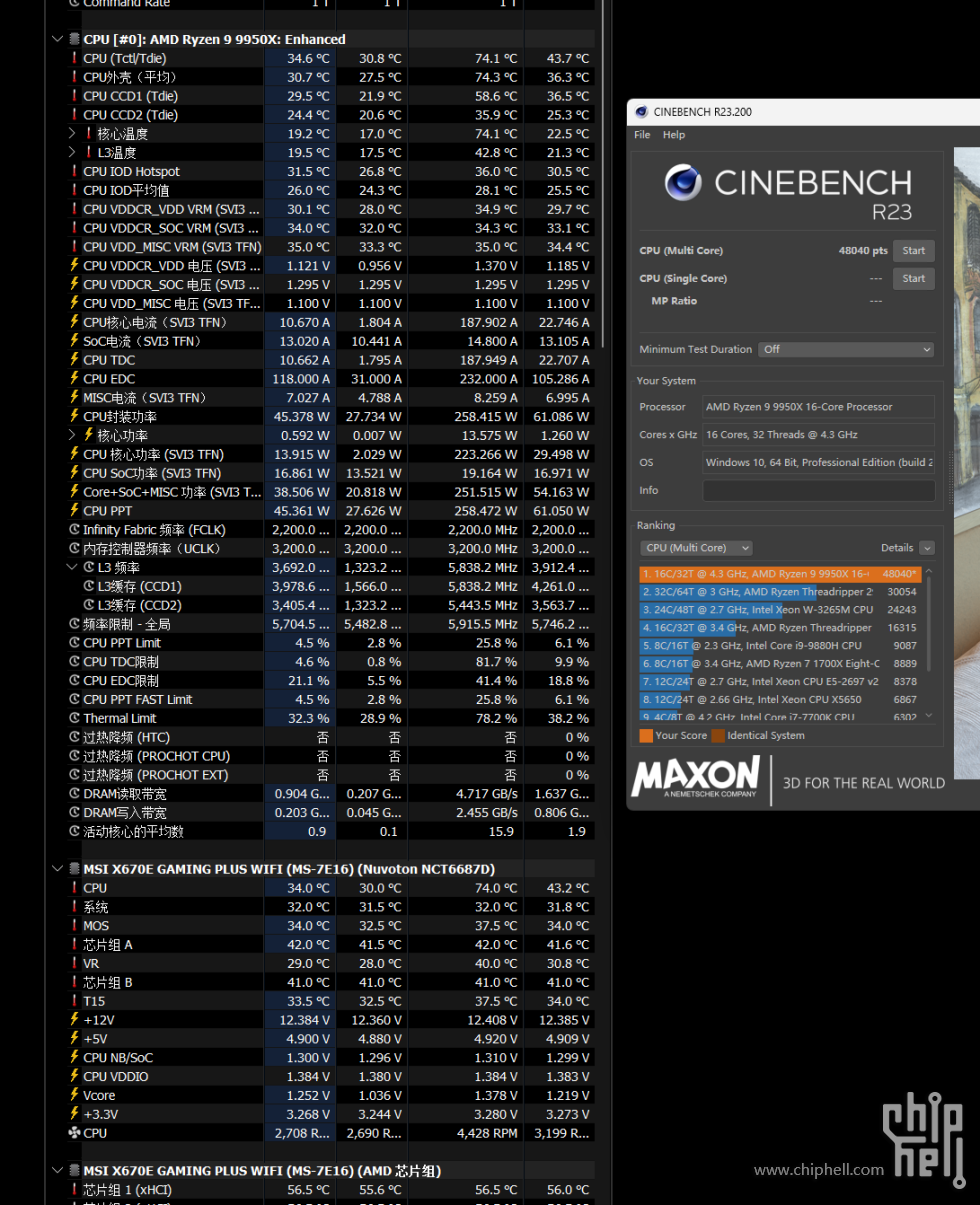980x1205 pixels.
Task: Click the chip icon of the Nuvoton NCT6687D header
Action: pos(74,869)
